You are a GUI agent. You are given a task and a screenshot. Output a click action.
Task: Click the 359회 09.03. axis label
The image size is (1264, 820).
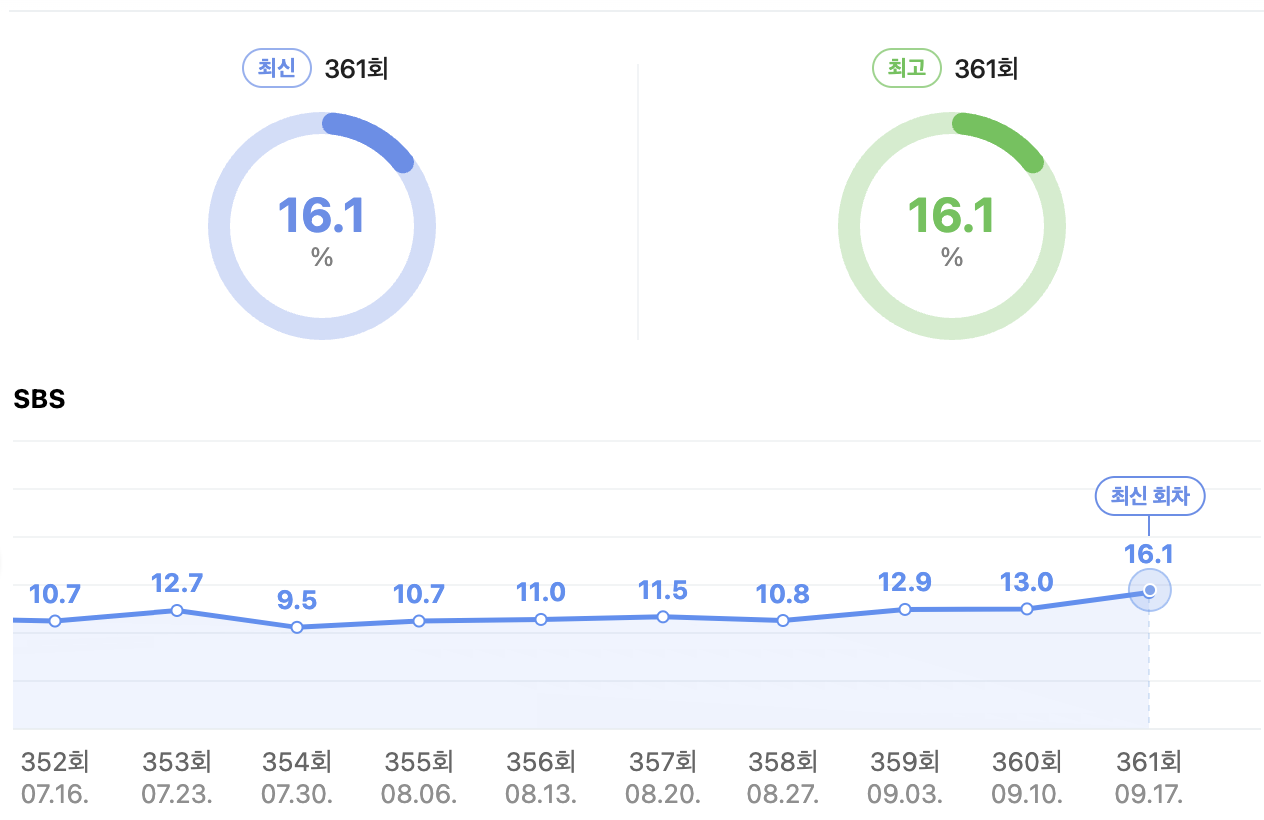905,778
